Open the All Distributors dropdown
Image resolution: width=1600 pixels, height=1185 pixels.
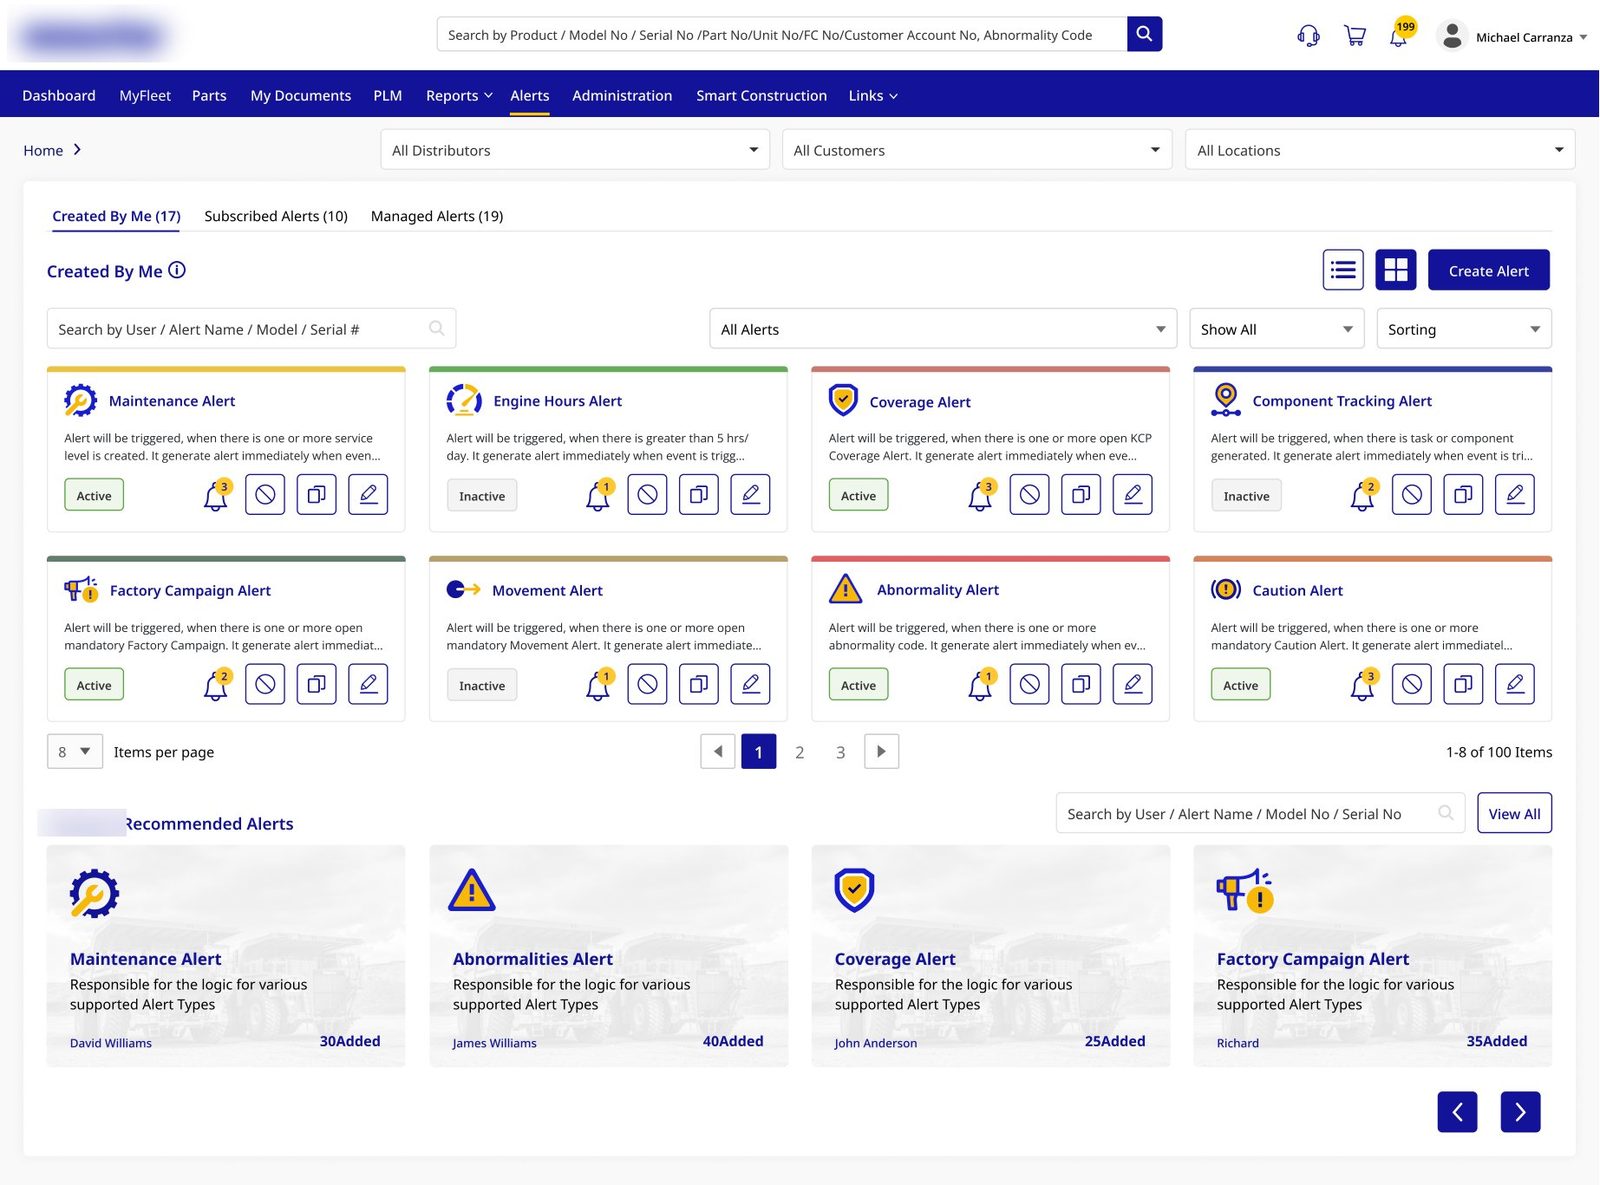click(575, 150)
